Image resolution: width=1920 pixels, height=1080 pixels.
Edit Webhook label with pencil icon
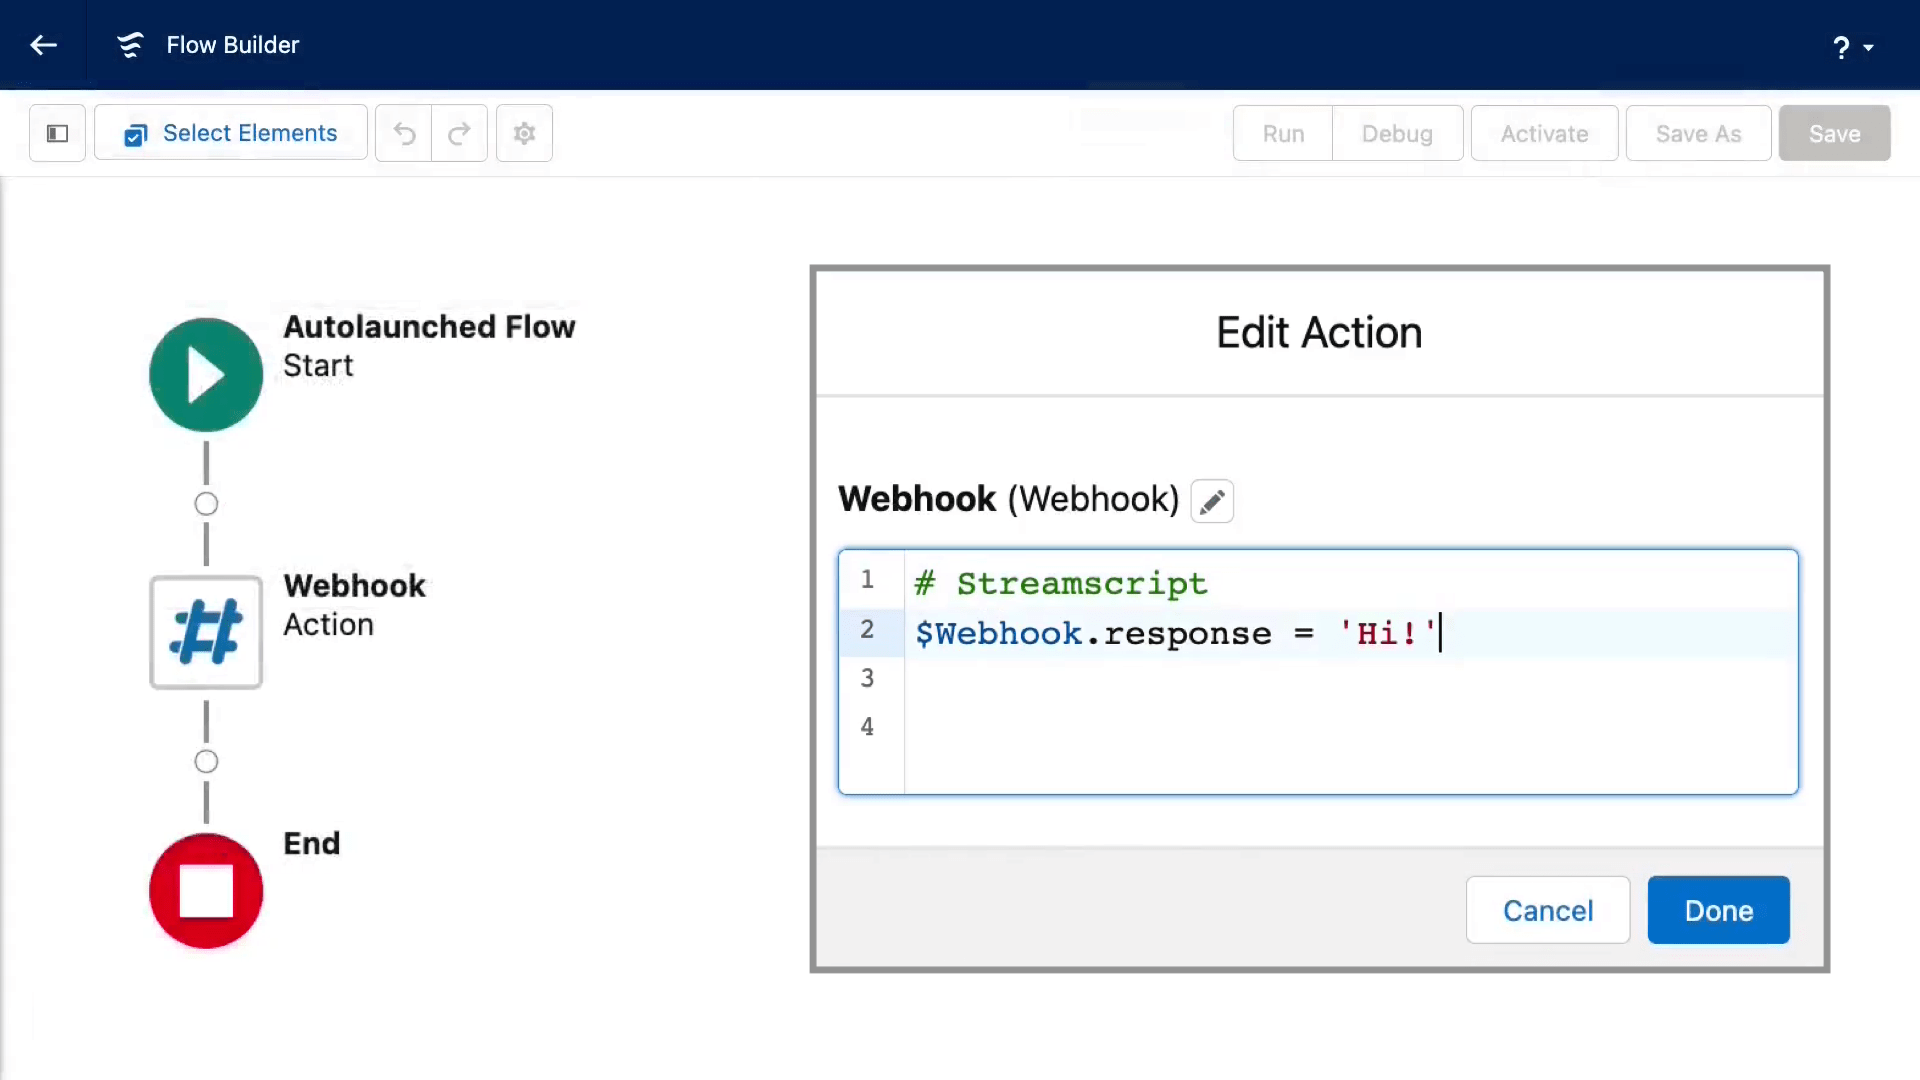1212,501
